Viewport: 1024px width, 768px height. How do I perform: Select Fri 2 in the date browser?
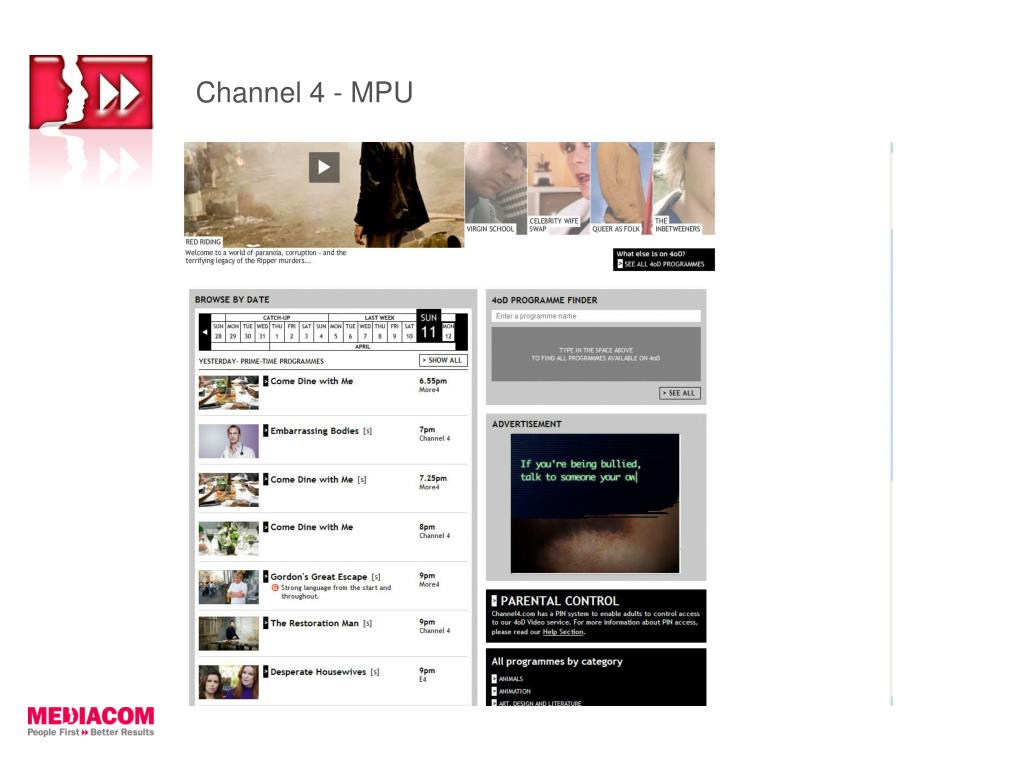tap(291, 331)
